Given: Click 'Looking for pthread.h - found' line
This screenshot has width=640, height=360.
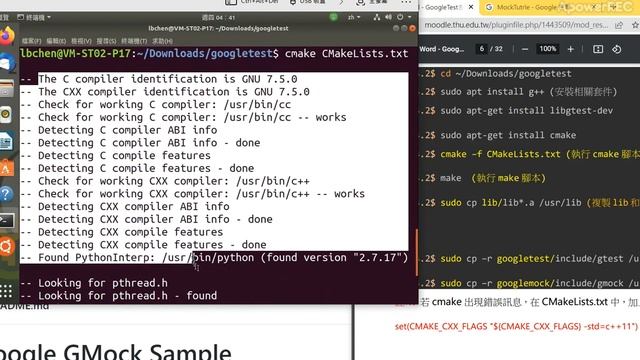Looking at the screenshot, I should click(119, 296).
